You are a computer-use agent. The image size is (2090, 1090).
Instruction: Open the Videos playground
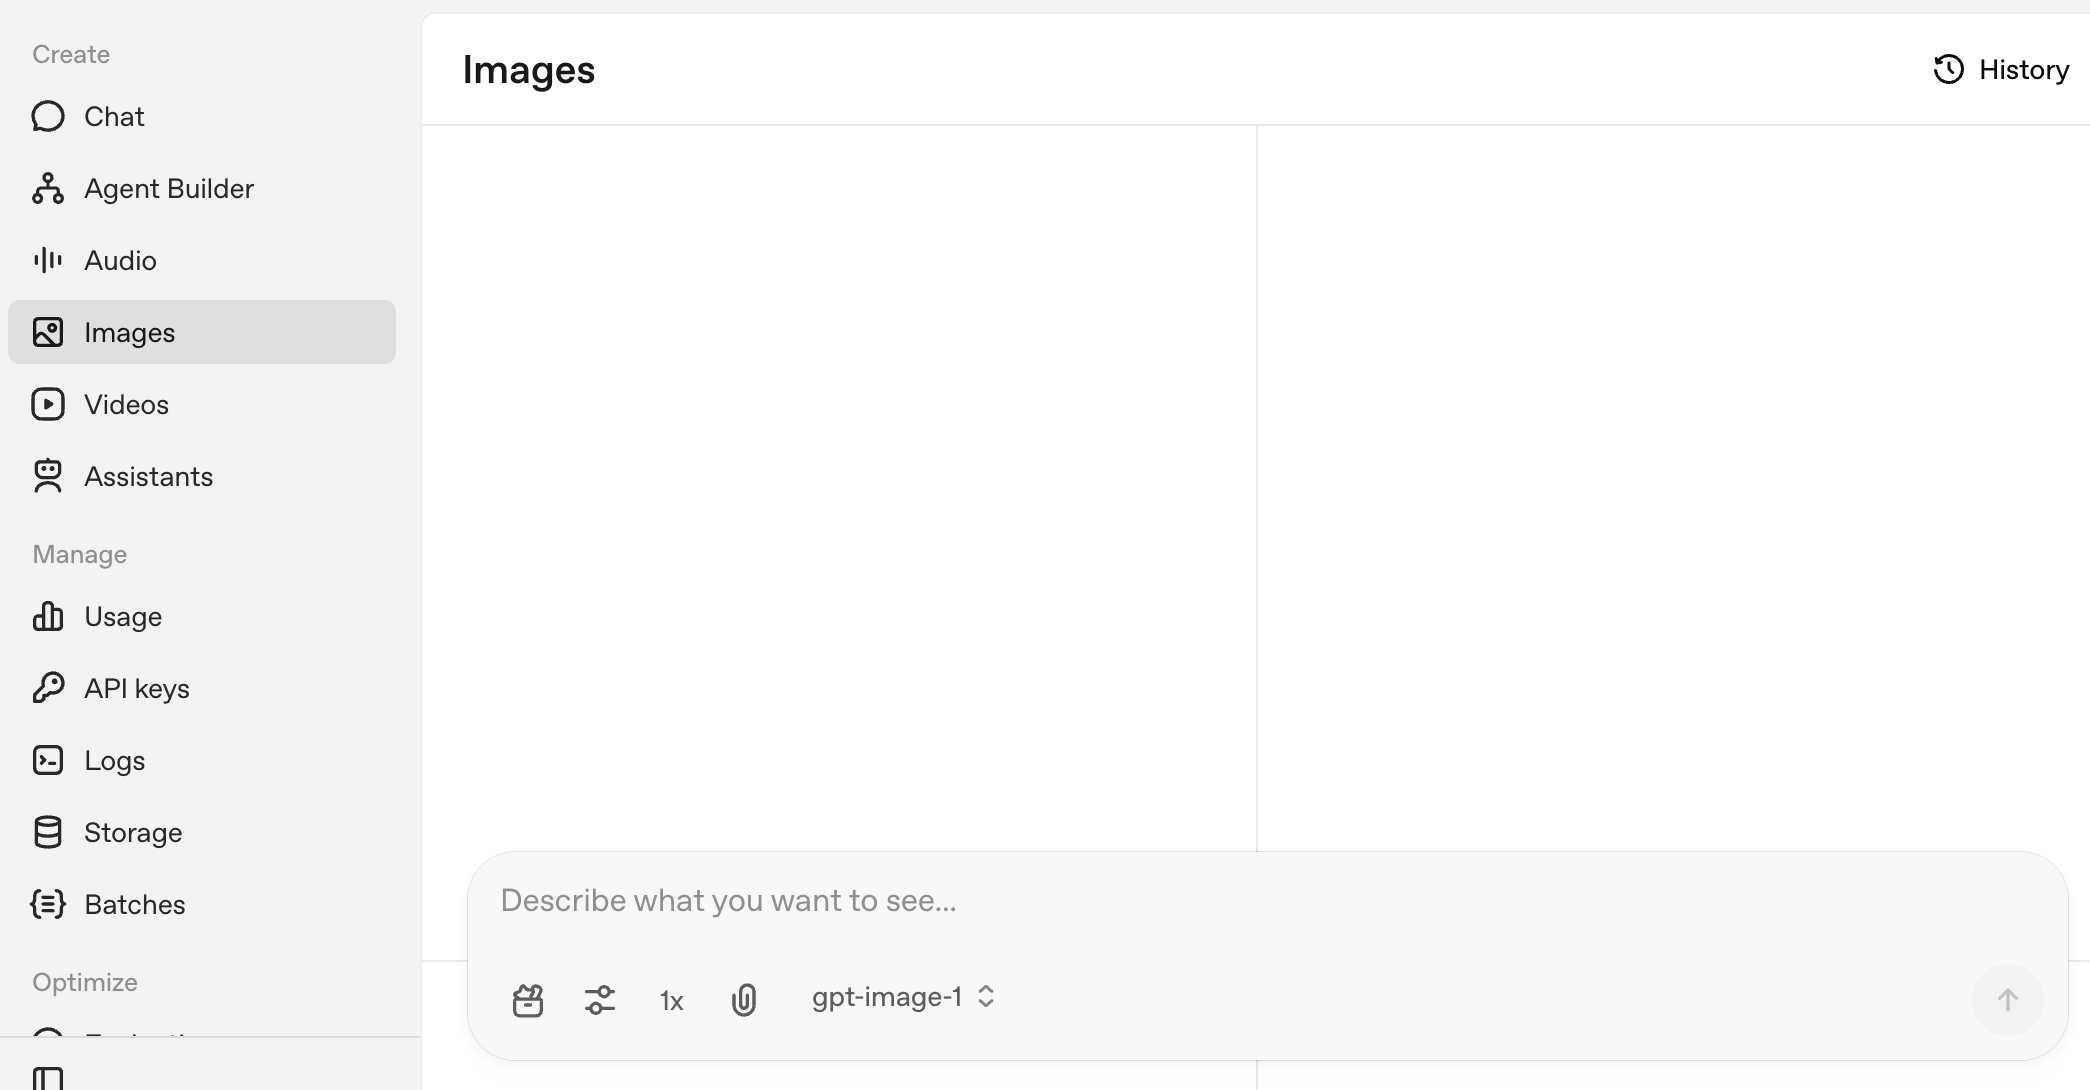(126, 404)
